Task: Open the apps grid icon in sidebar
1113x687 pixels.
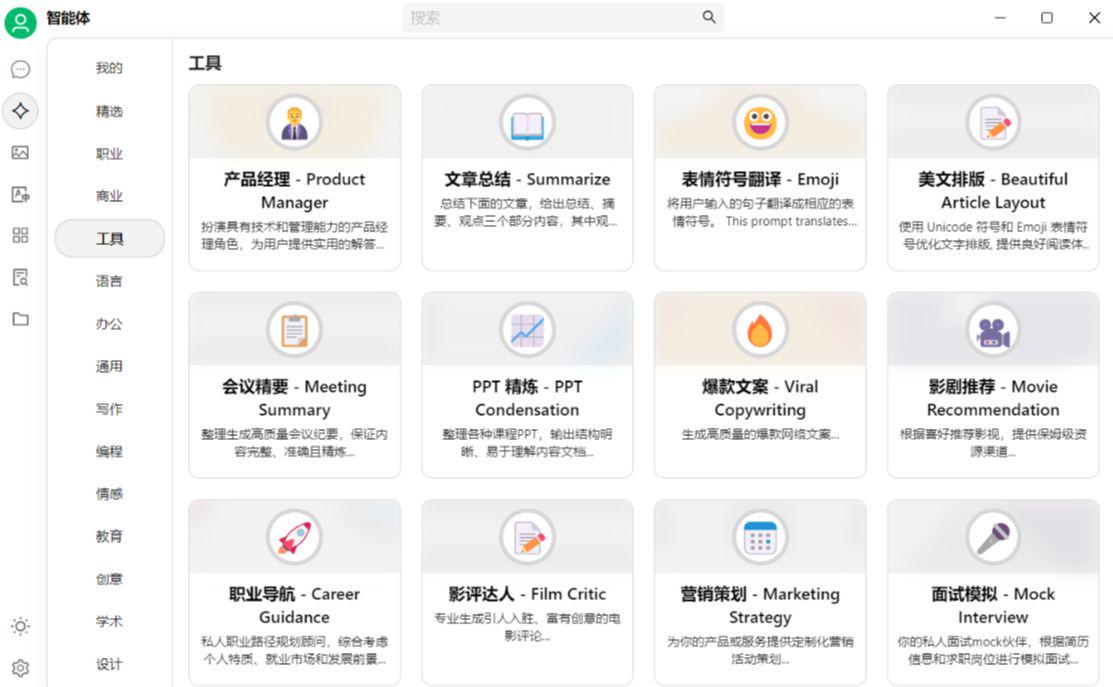Action: [20, 235]
